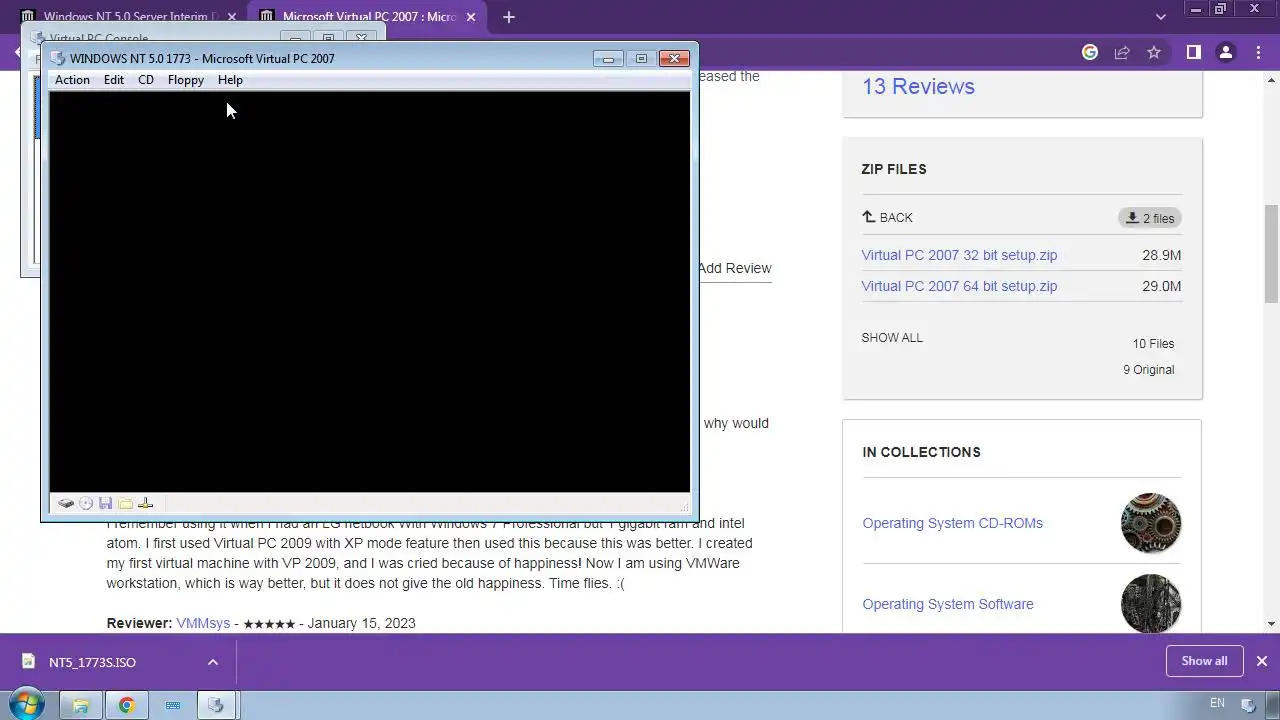1280x720 pixels.
Task: Click the Operating System Software thumbnail
Action: (1151, 603)
